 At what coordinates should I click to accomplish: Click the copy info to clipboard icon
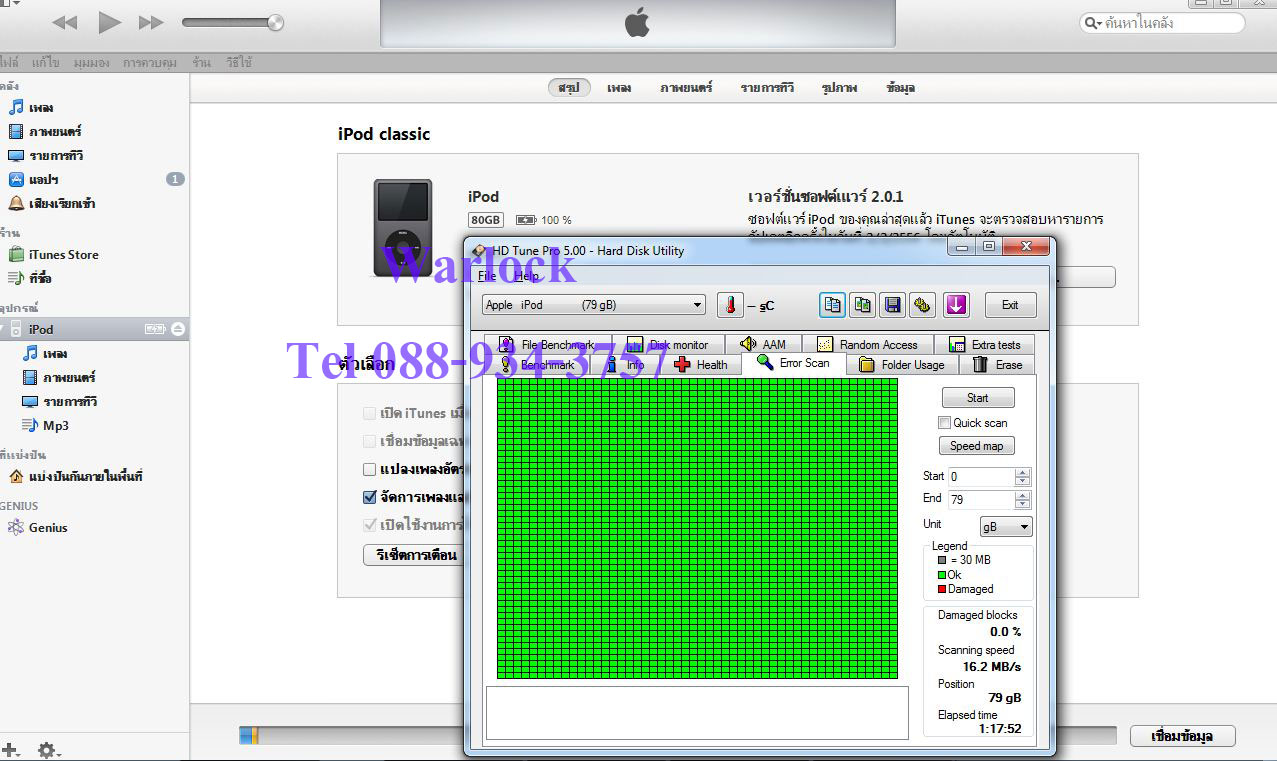click(x=831, y=305)
